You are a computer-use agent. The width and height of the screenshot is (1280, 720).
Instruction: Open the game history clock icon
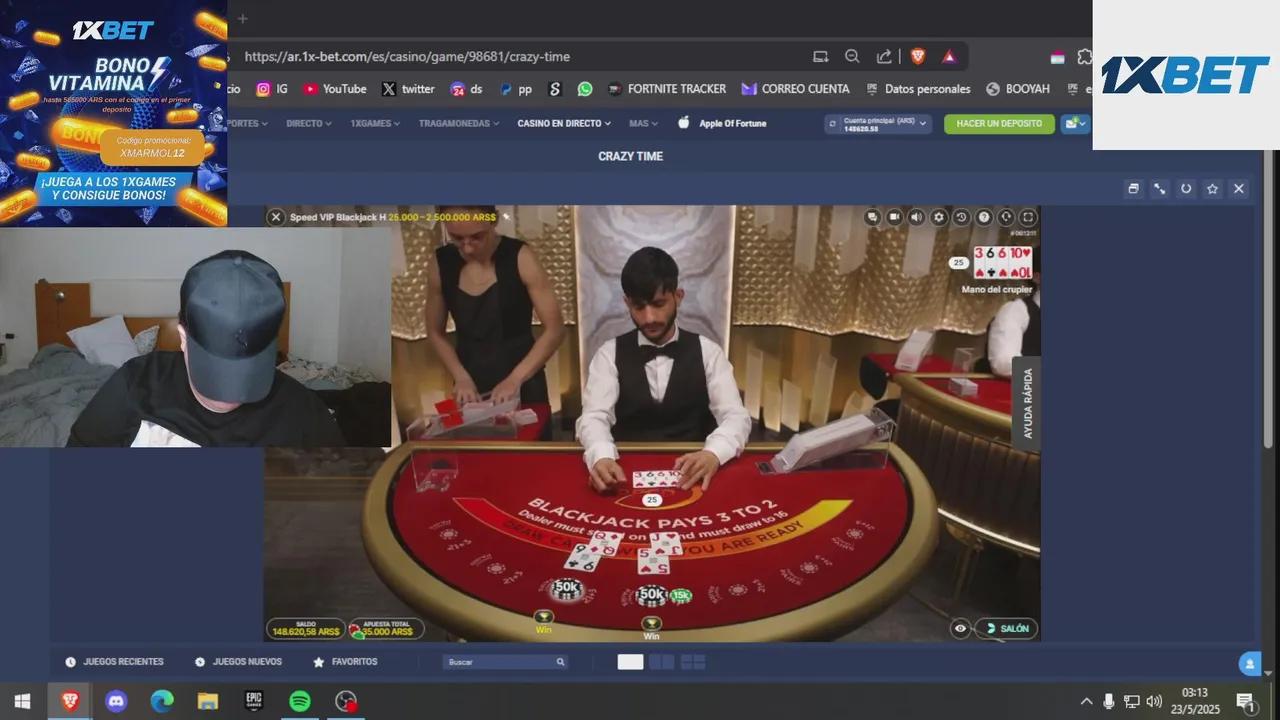(961, 217)
